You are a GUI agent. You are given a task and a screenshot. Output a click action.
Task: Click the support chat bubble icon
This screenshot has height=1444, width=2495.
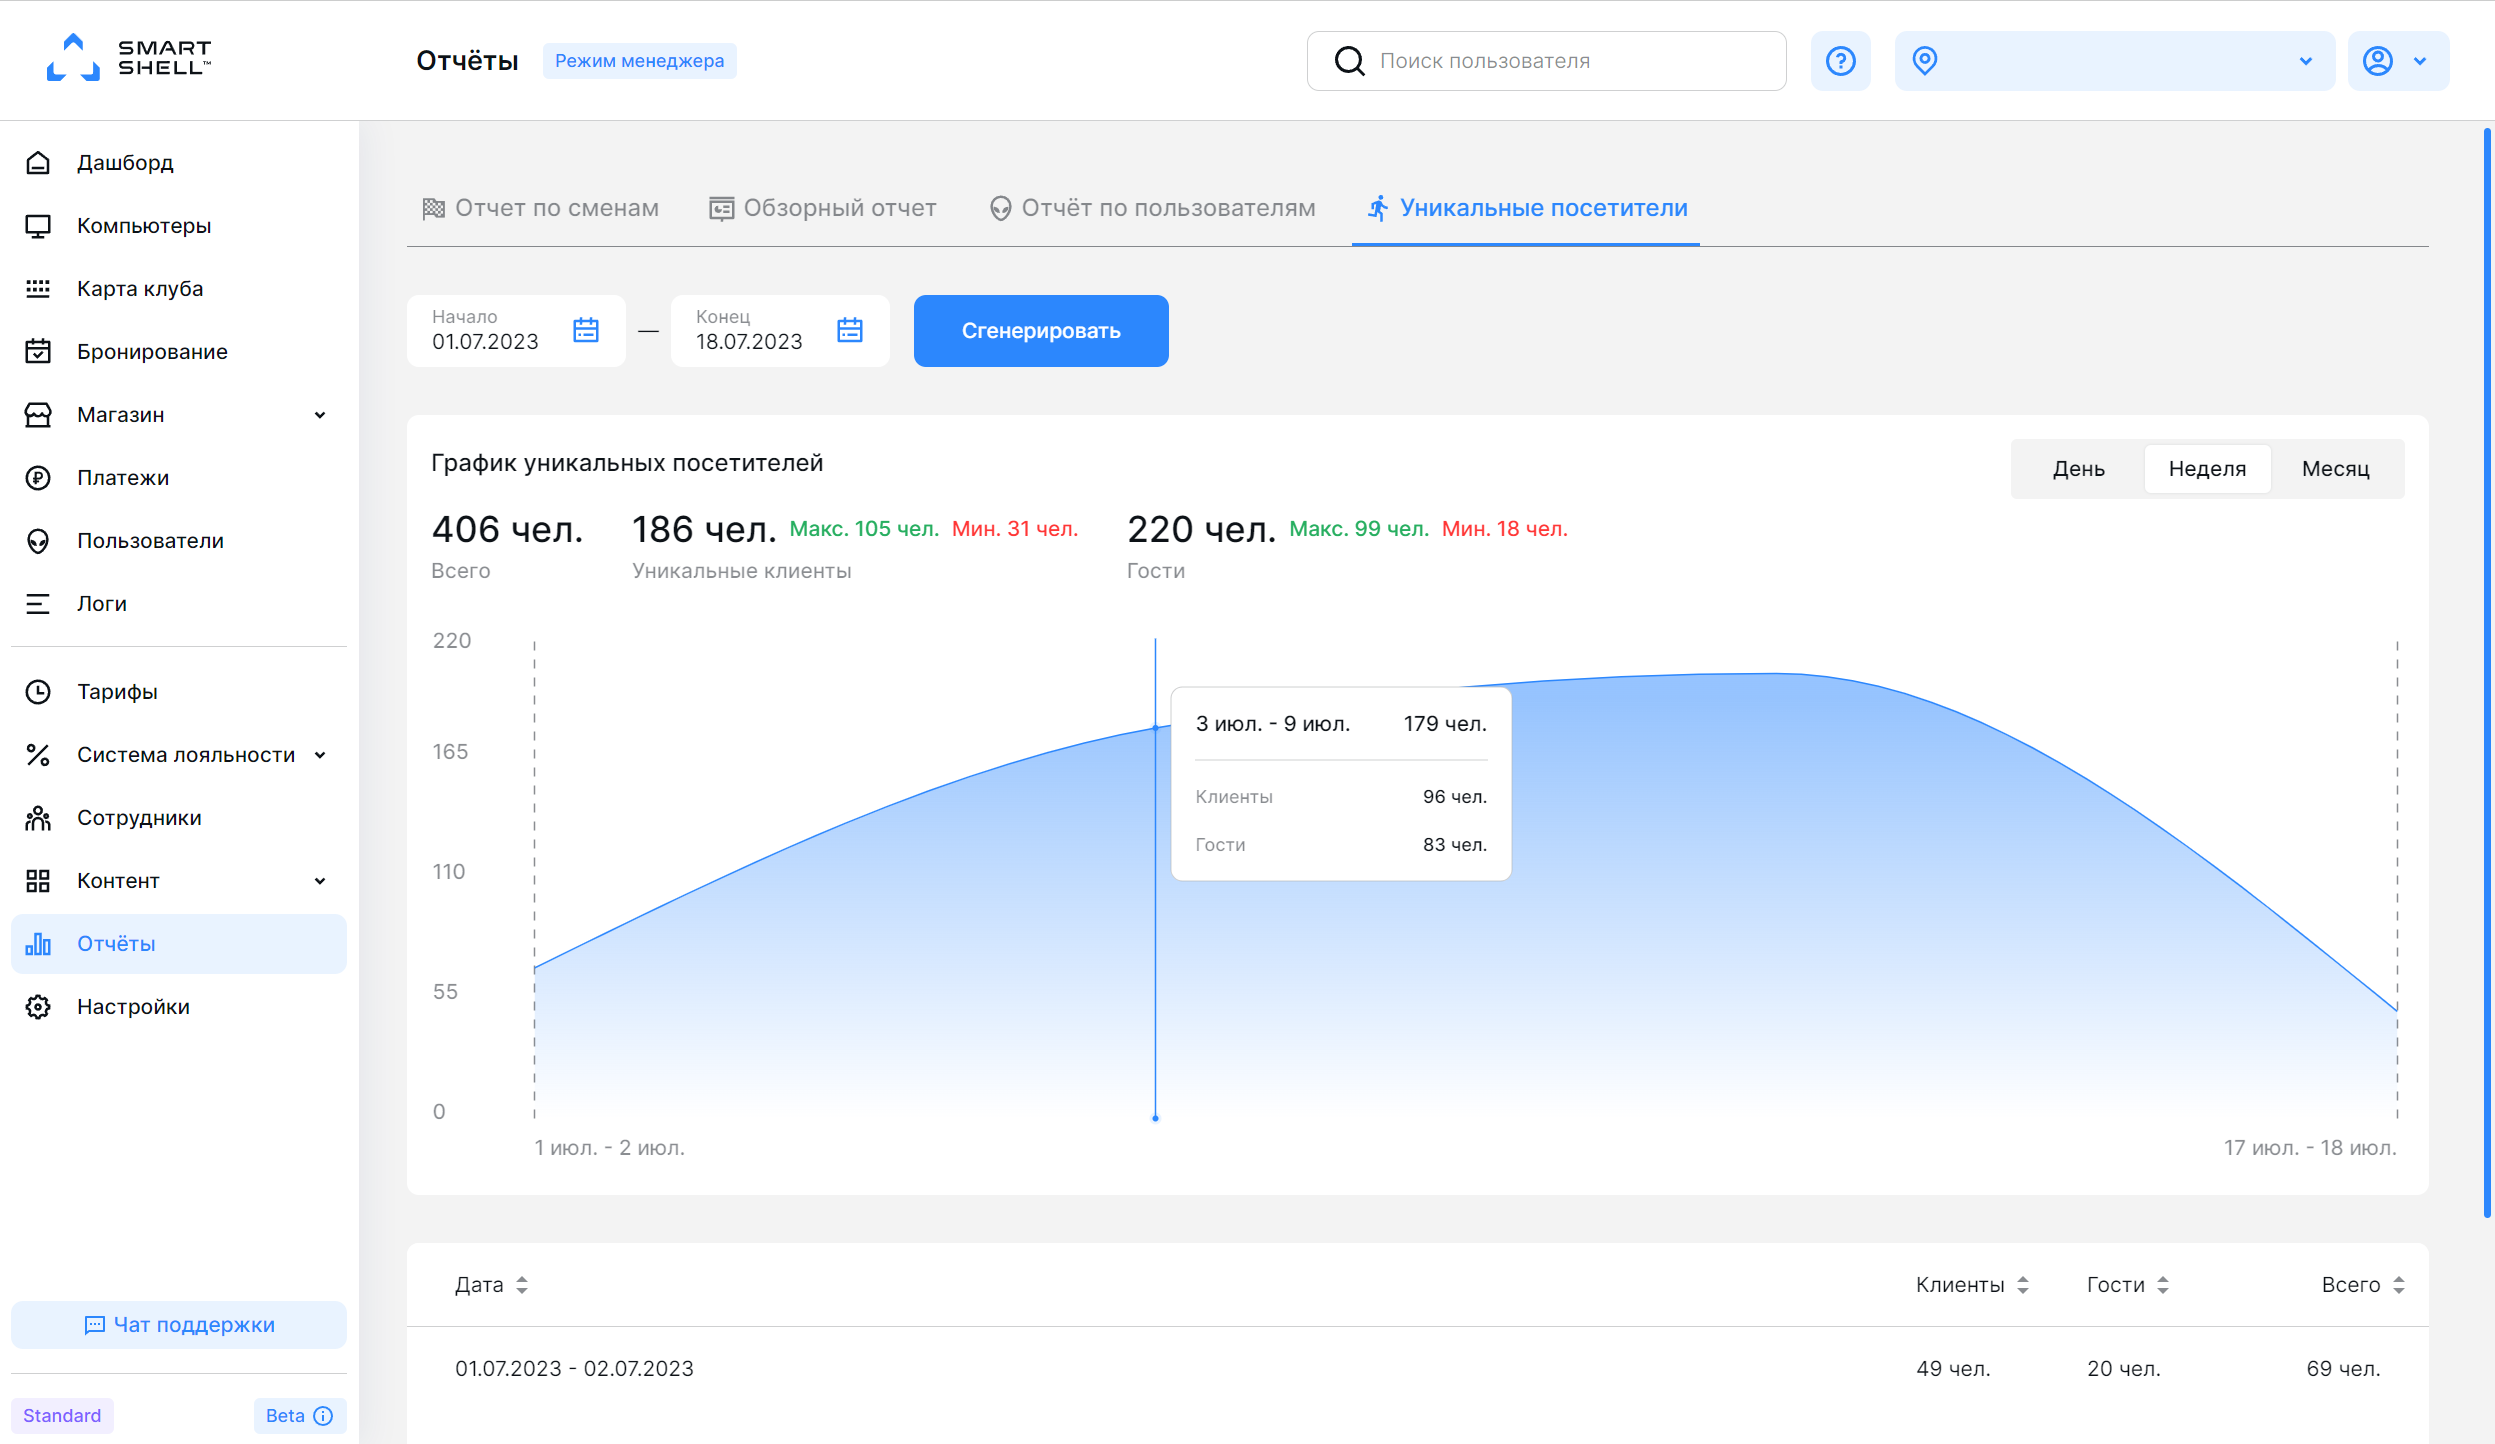click(95, 1325)
